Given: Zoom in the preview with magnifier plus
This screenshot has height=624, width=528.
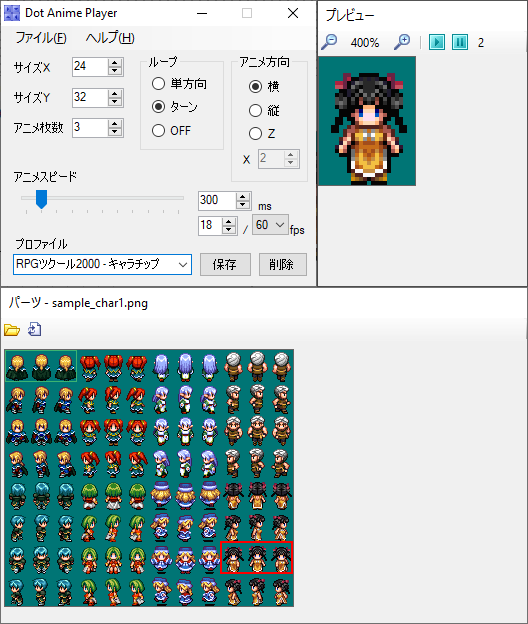Looking at the screenshot, I should coord(402,42).
